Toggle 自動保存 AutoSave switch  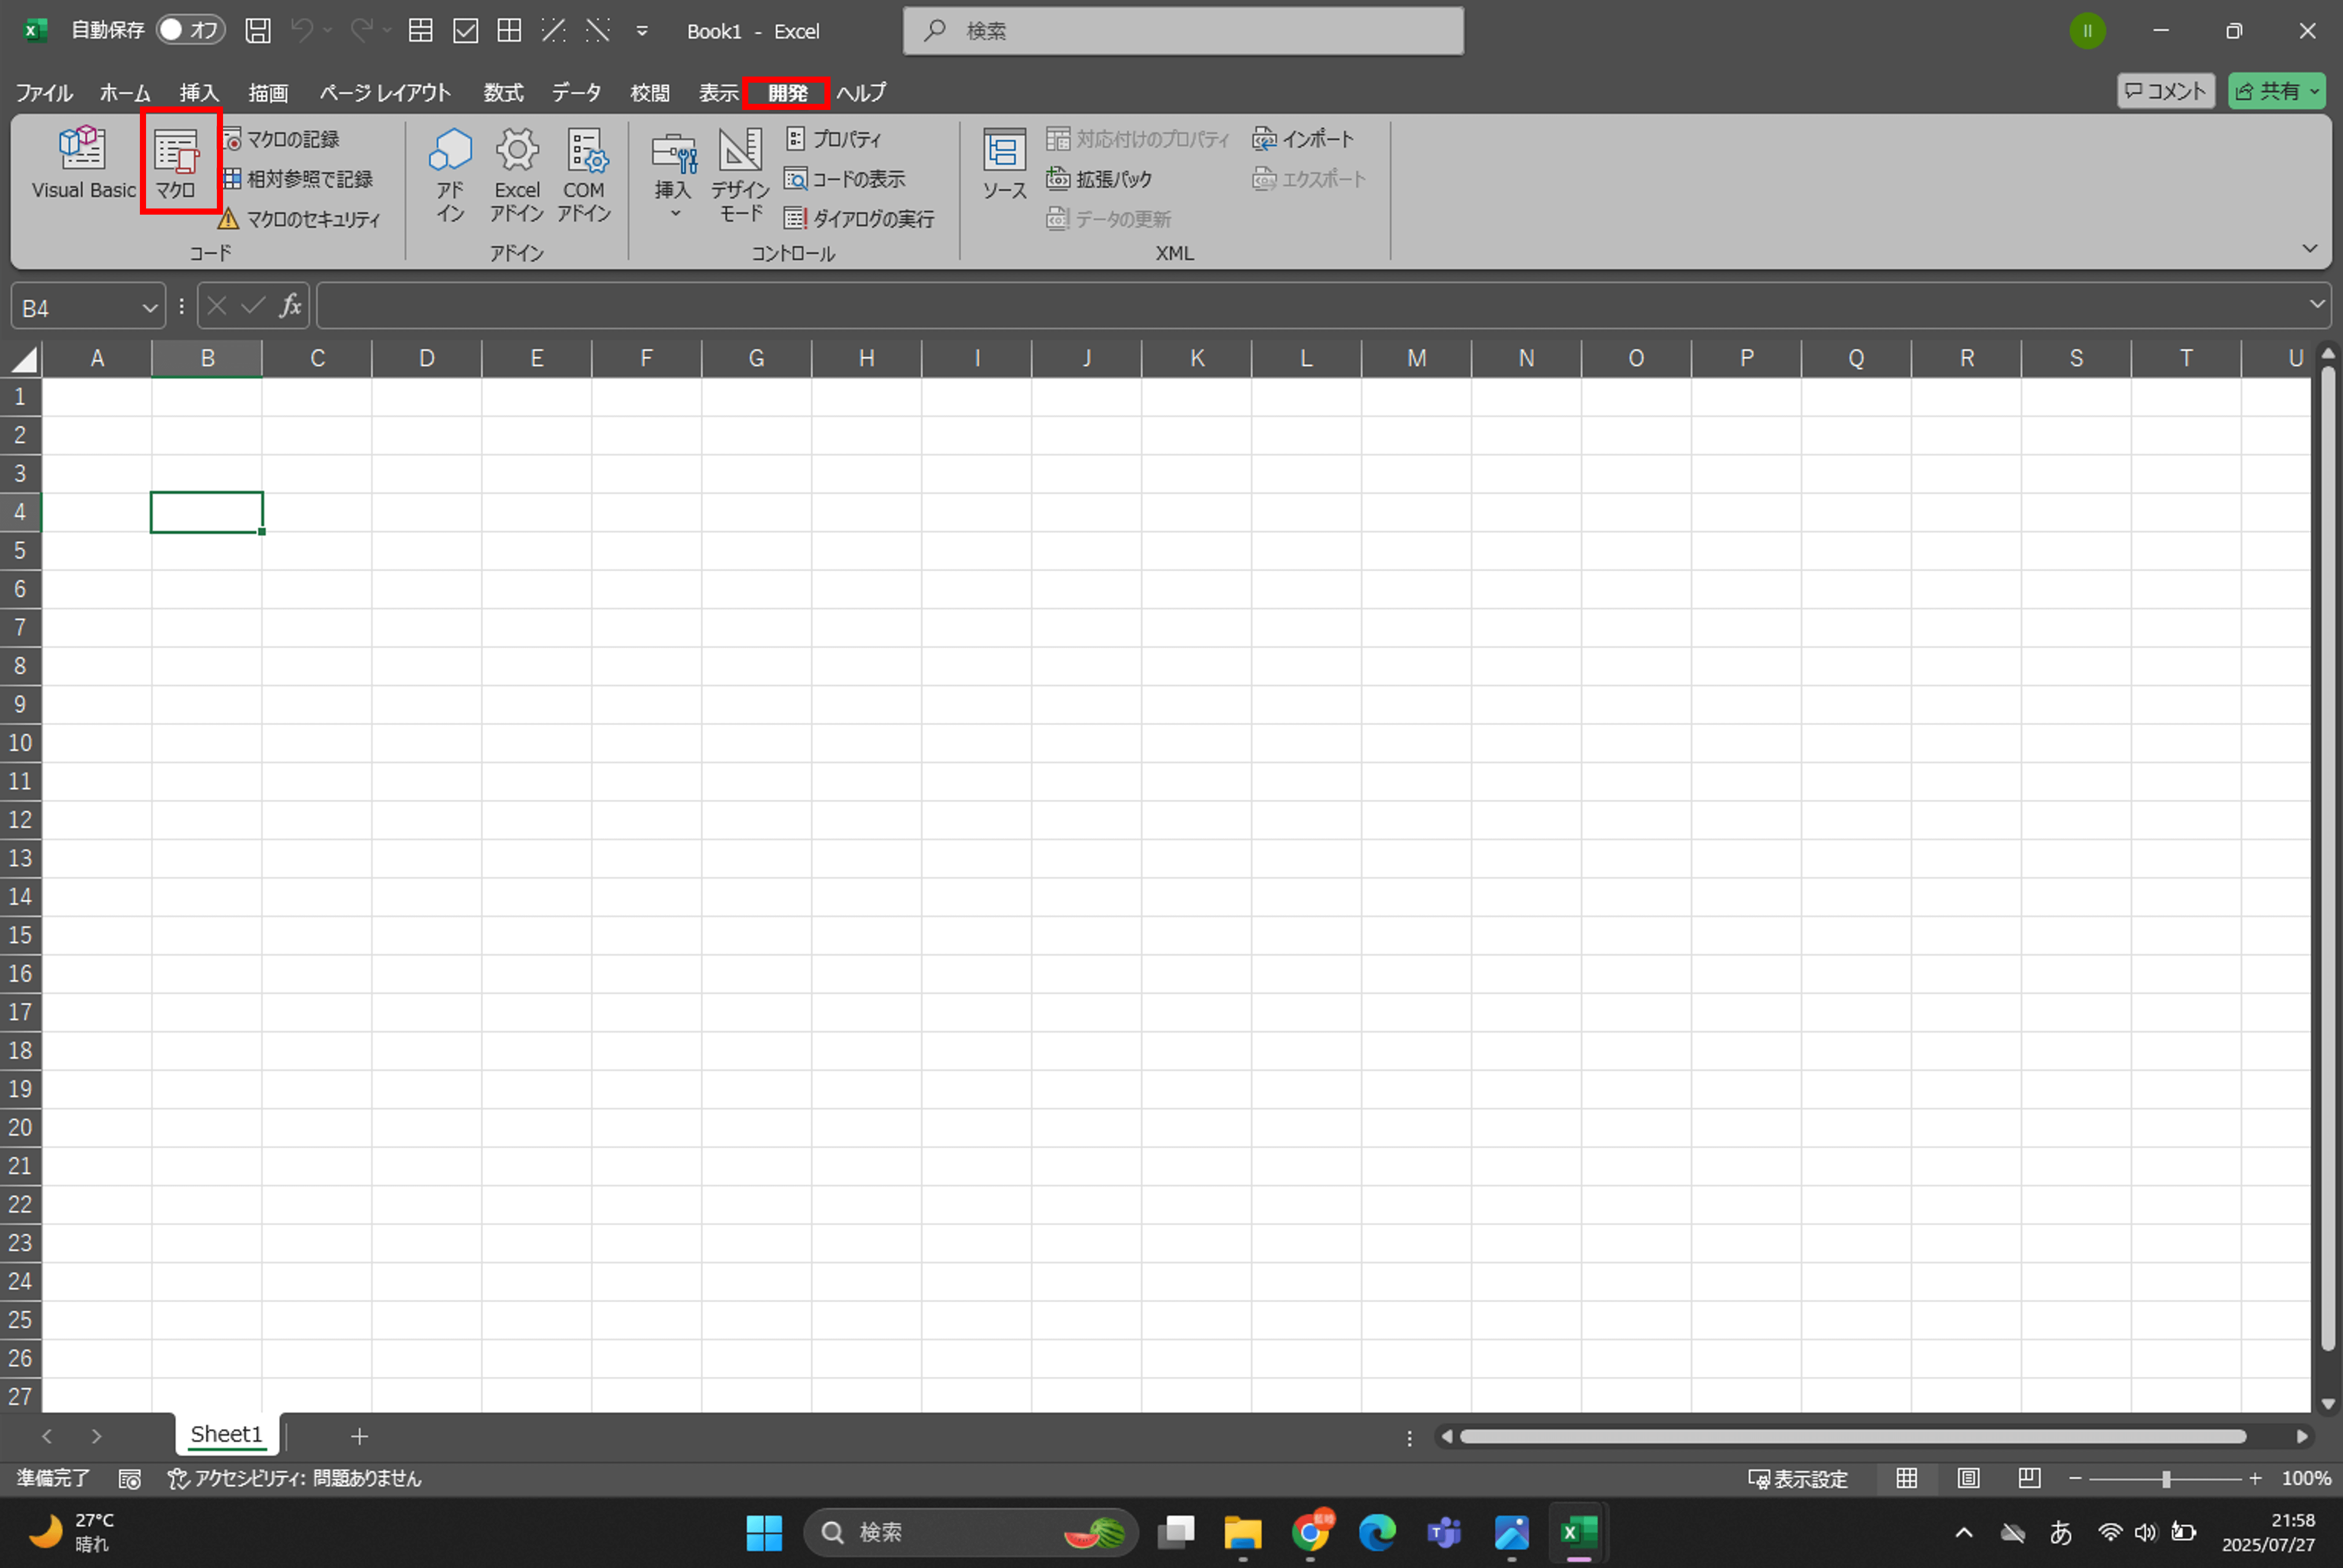190,30
